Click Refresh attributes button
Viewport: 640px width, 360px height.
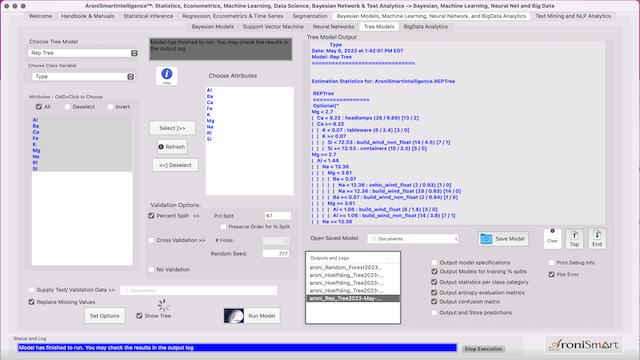pyautogui.click(x=172, y=147)
